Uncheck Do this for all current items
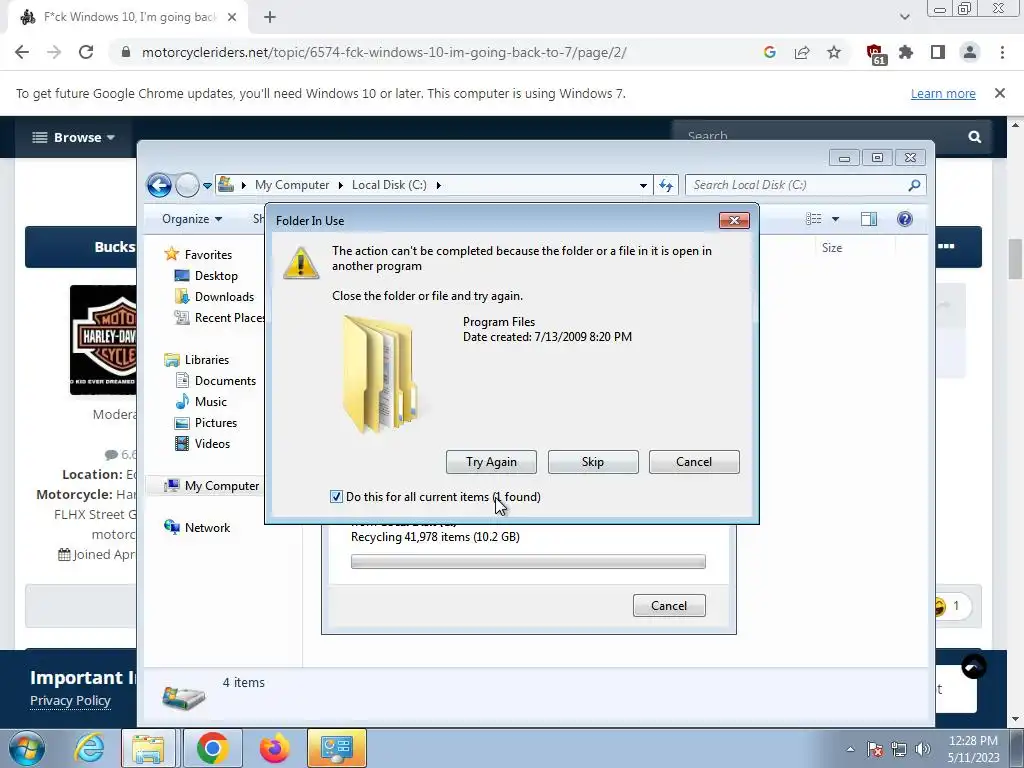1024x768 pixels. coord(336,497)
